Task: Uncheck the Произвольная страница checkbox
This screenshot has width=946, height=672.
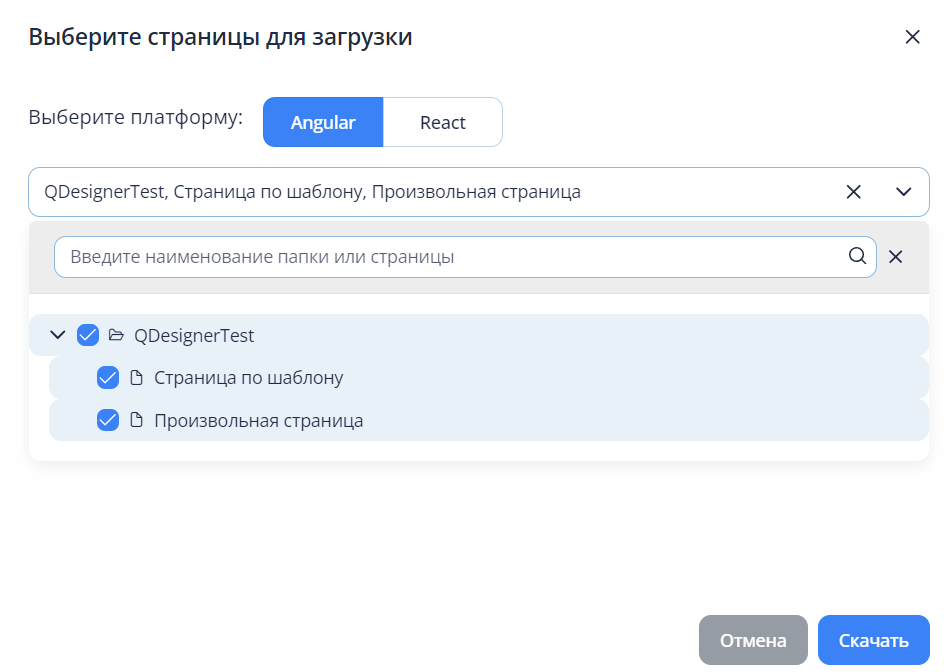Action: [x=107, y=420]
